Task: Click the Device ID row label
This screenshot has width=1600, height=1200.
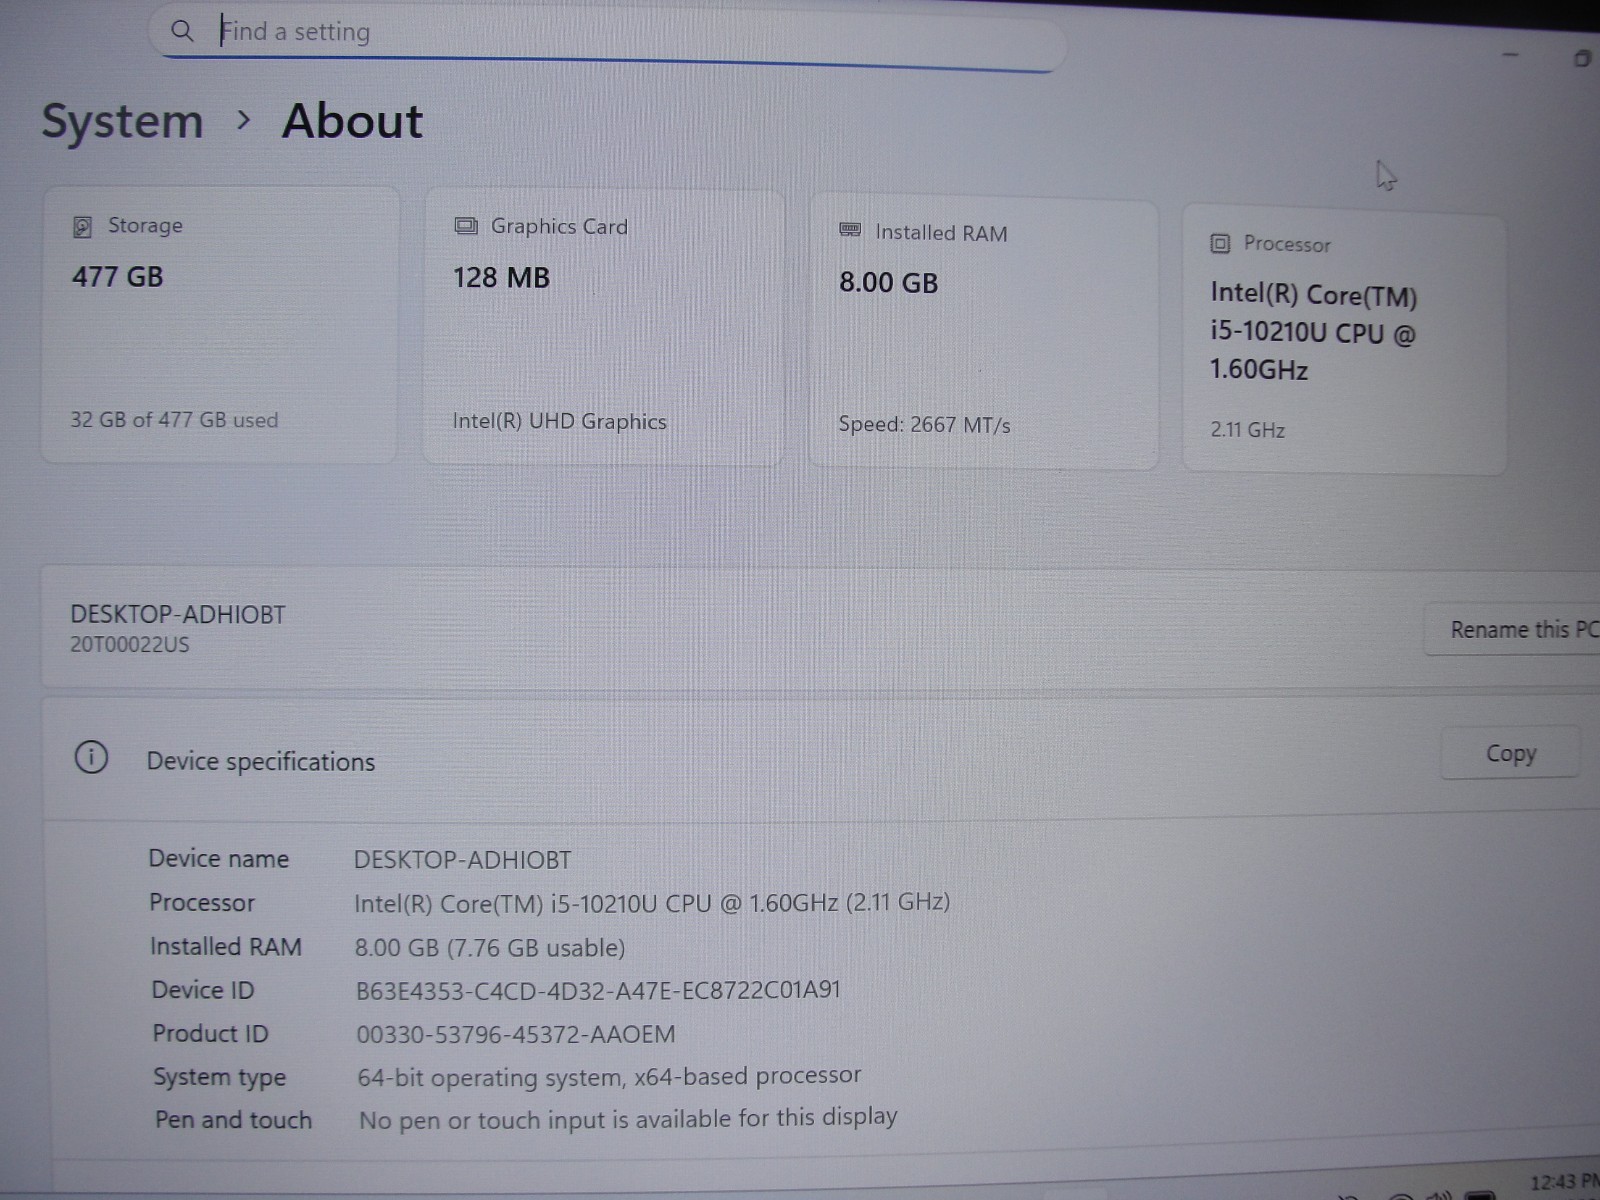Action: point(202,990)
